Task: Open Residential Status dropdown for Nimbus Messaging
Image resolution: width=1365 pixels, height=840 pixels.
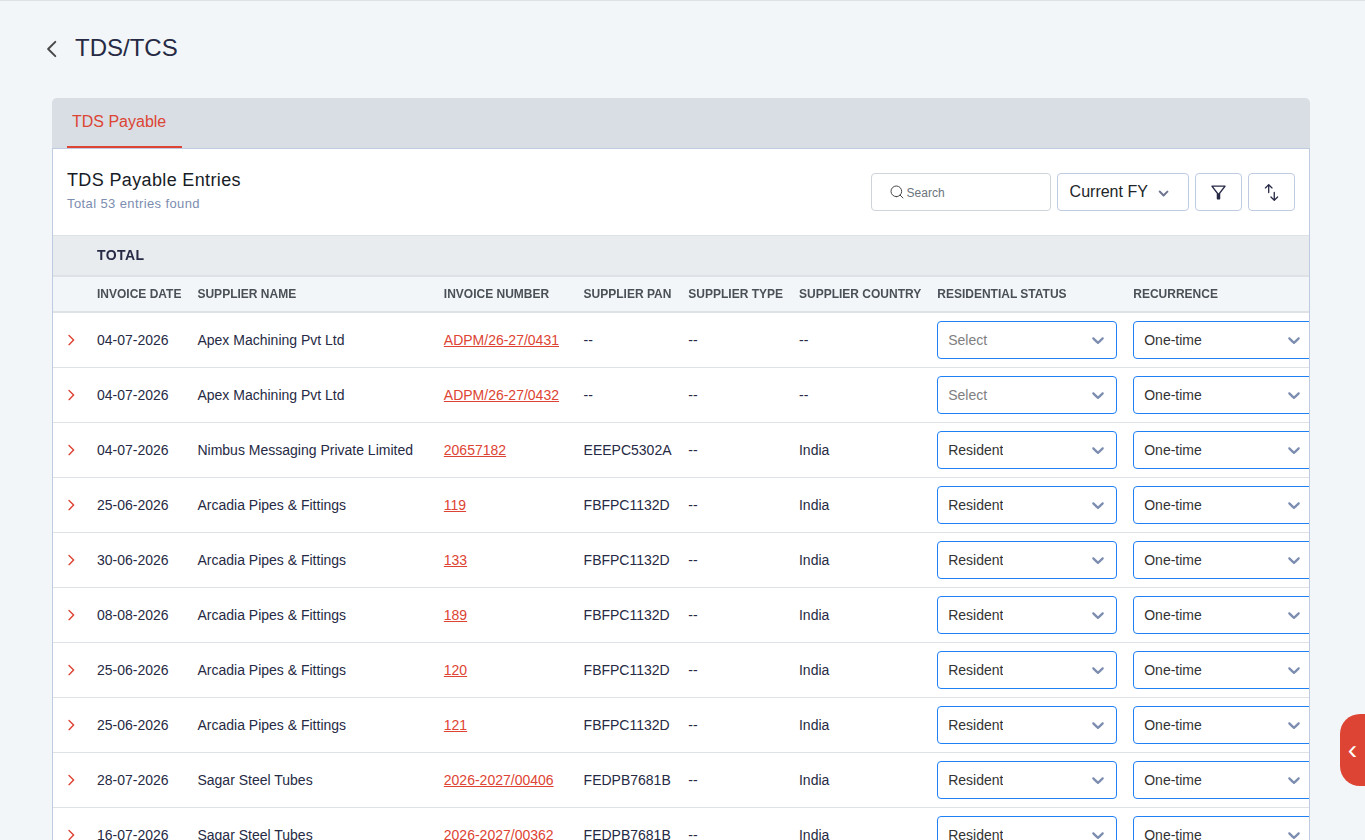Action: coord(1026,450)
